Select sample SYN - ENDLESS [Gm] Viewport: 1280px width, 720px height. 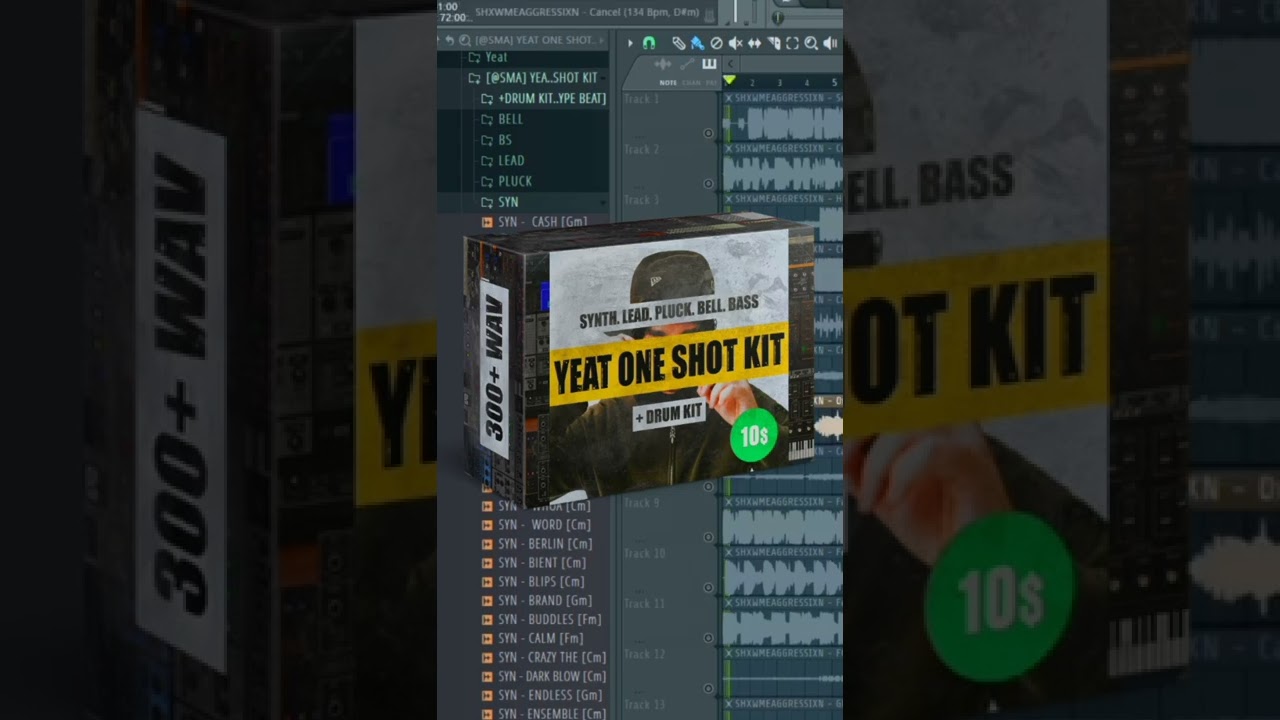[x=541, y=695]
